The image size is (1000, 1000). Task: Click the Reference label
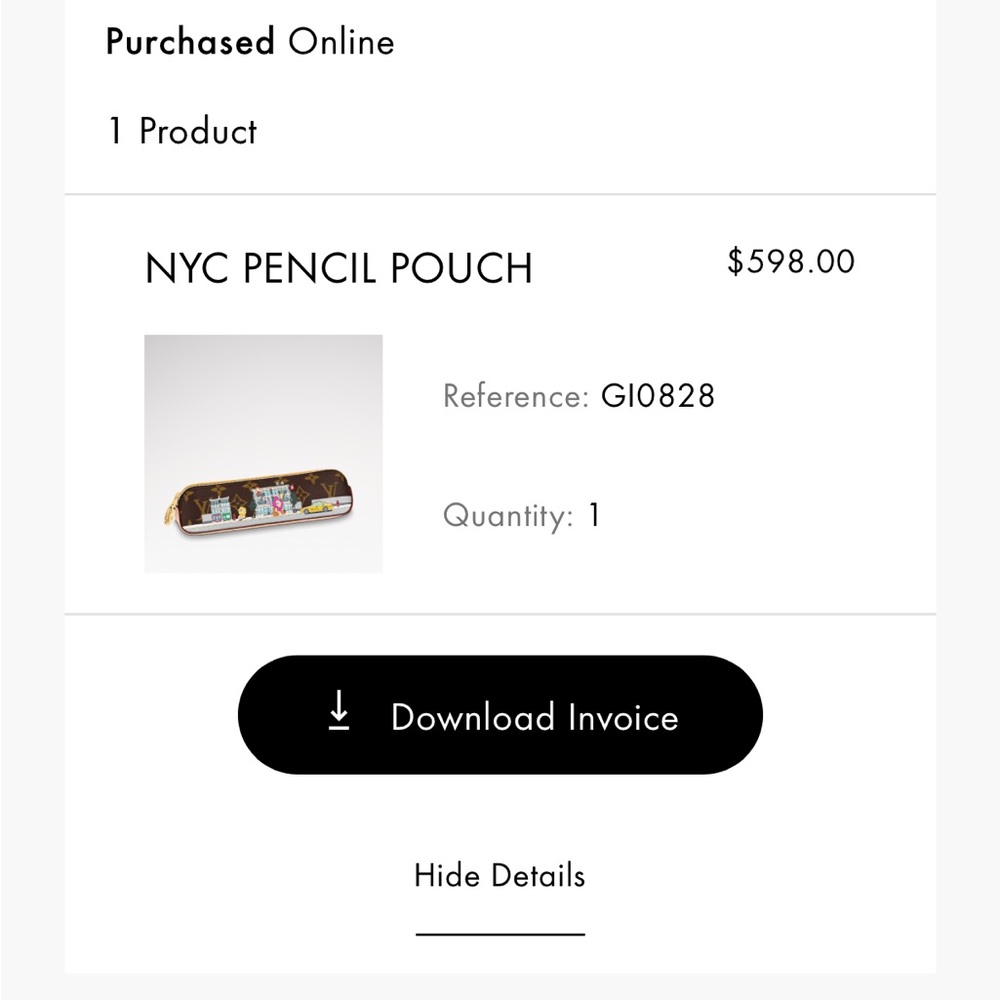click(515, 396)
